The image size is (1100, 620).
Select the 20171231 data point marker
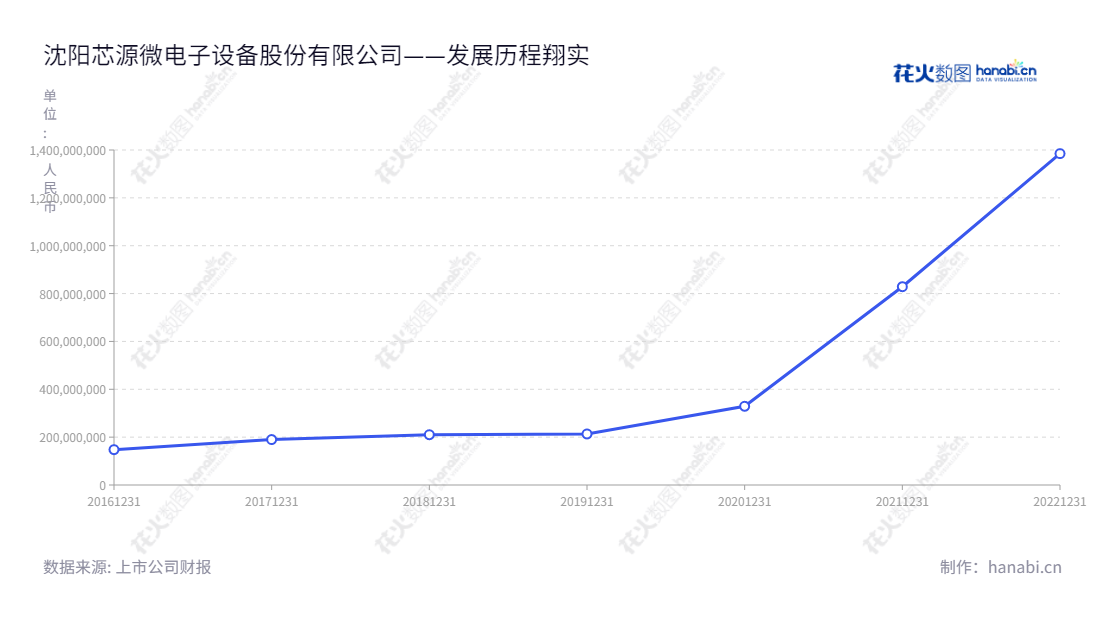coord(271,439)
